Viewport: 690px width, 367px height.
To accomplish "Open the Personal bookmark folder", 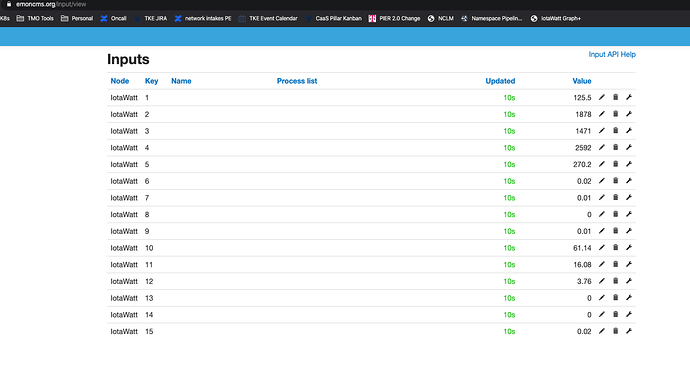I will click(x=77, y=18).
